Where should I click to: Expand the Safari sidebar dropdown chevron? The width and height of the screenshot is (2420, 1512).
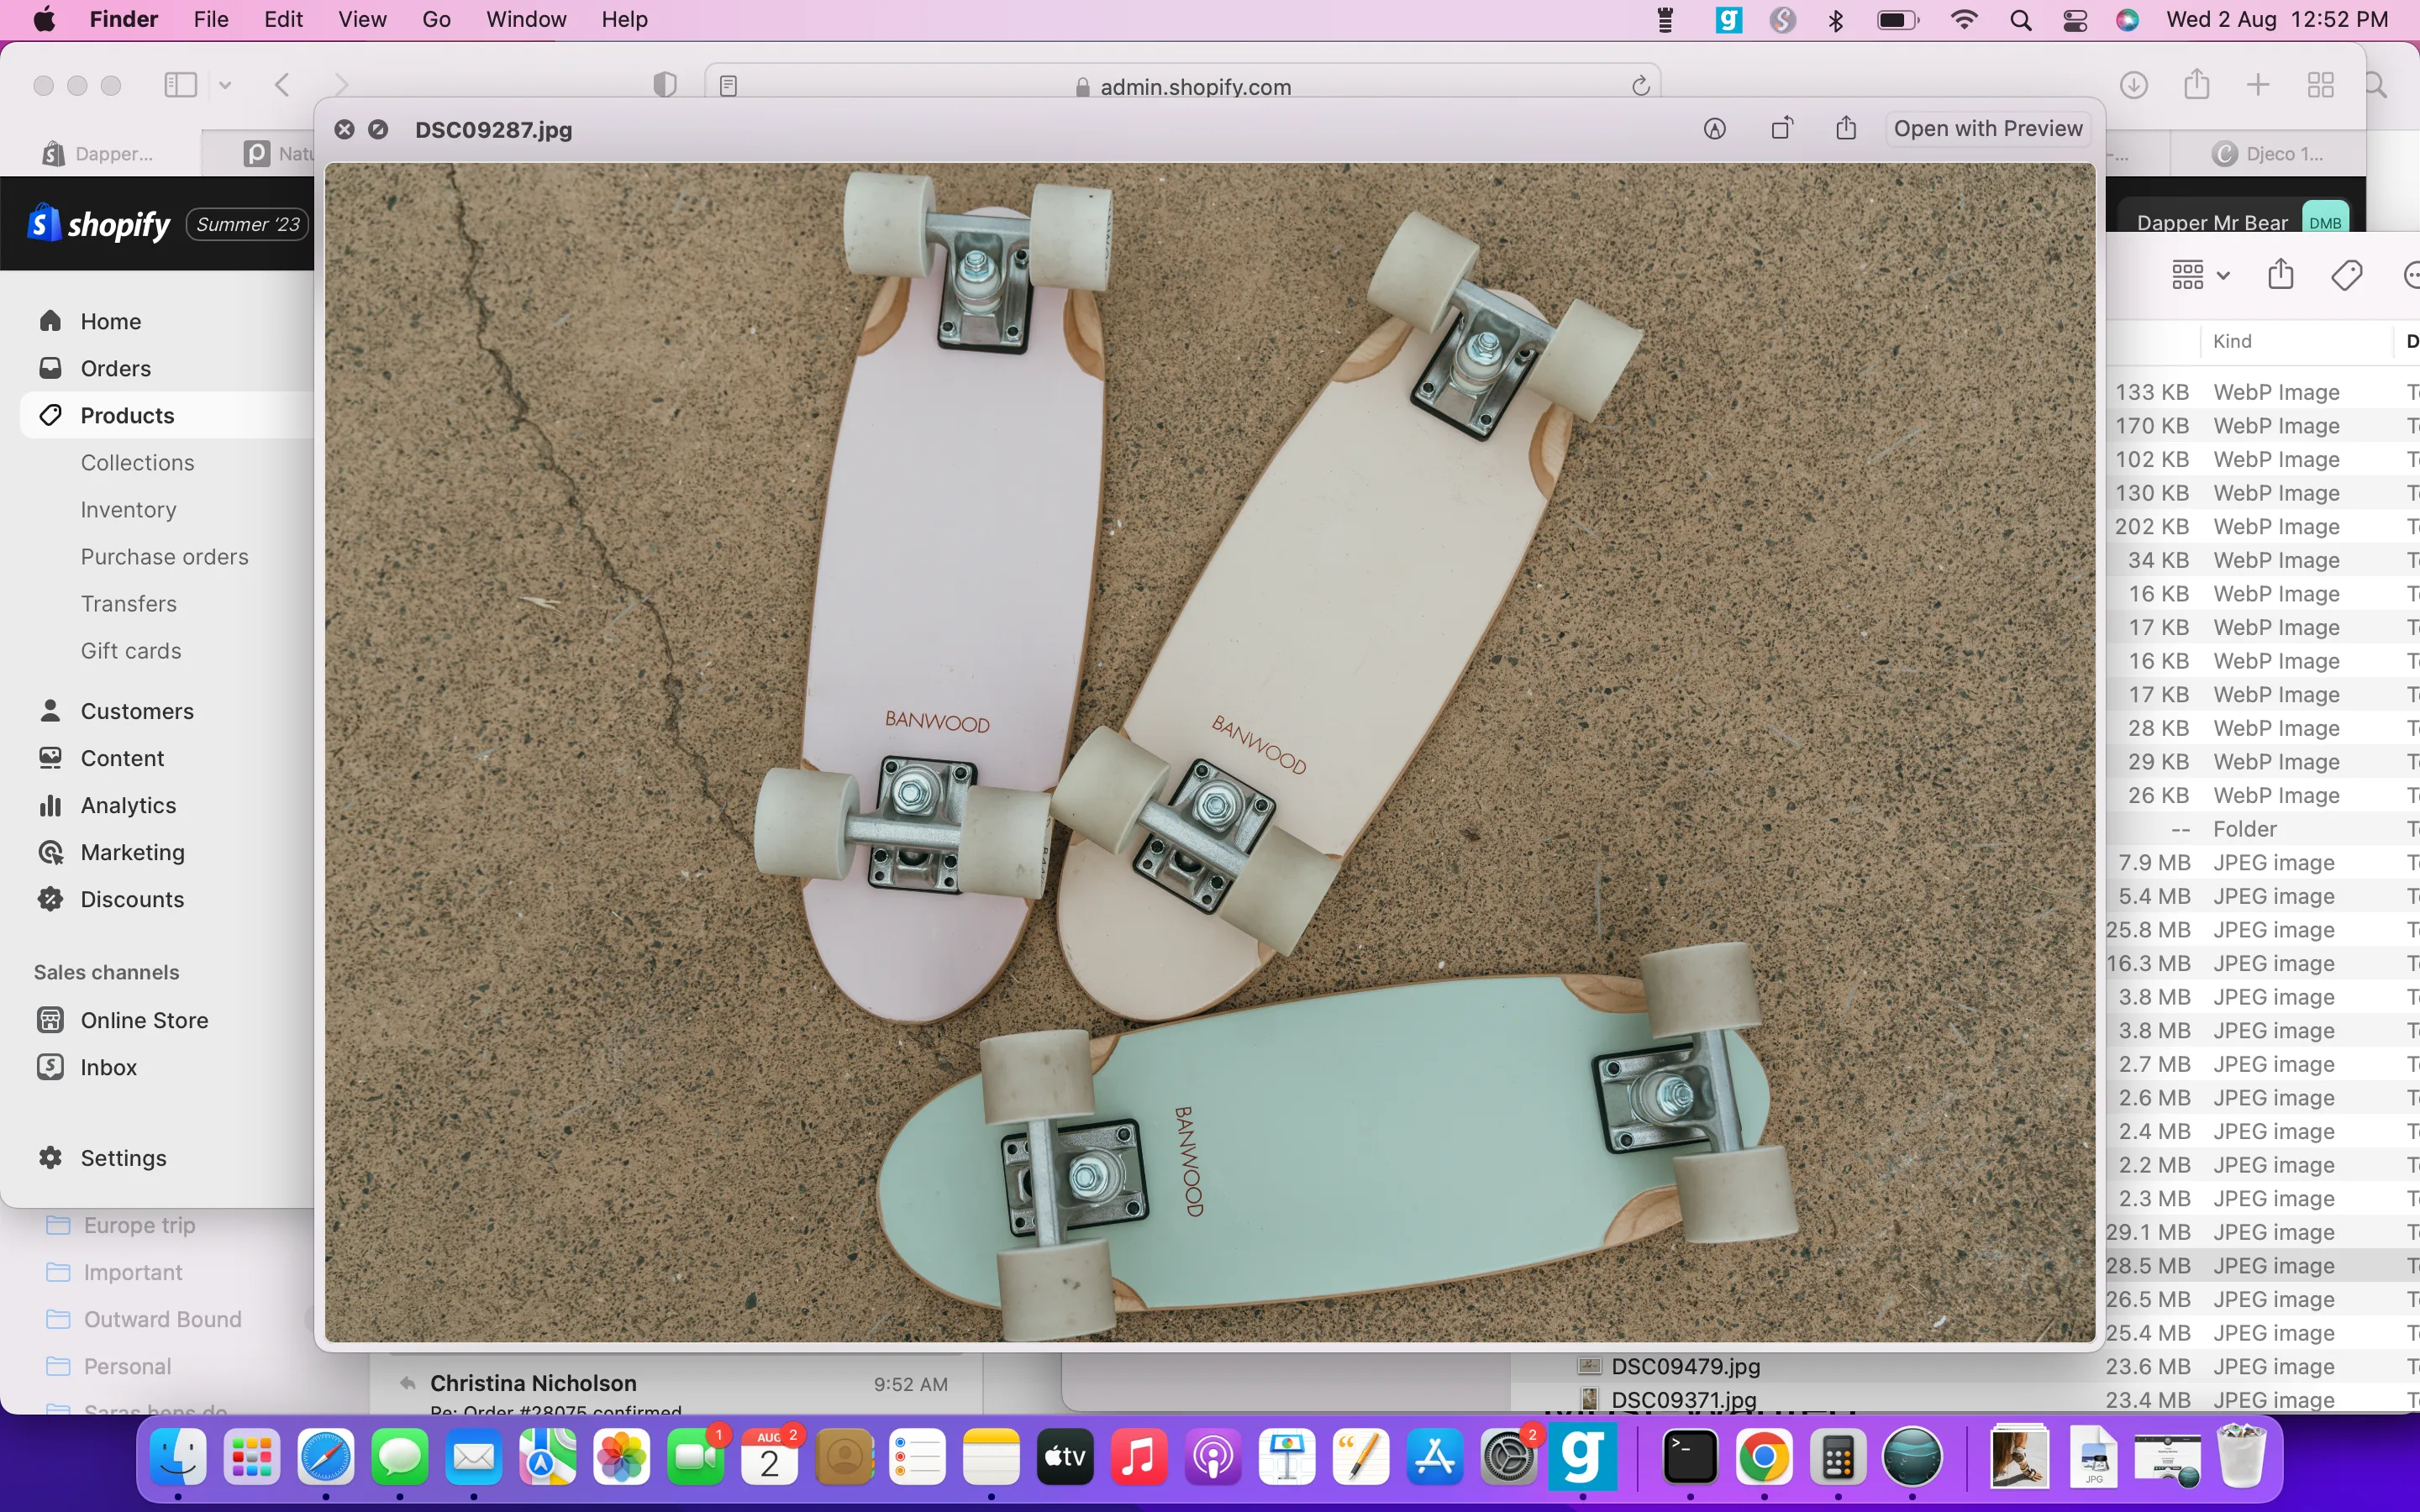click(x=225, y=85)
